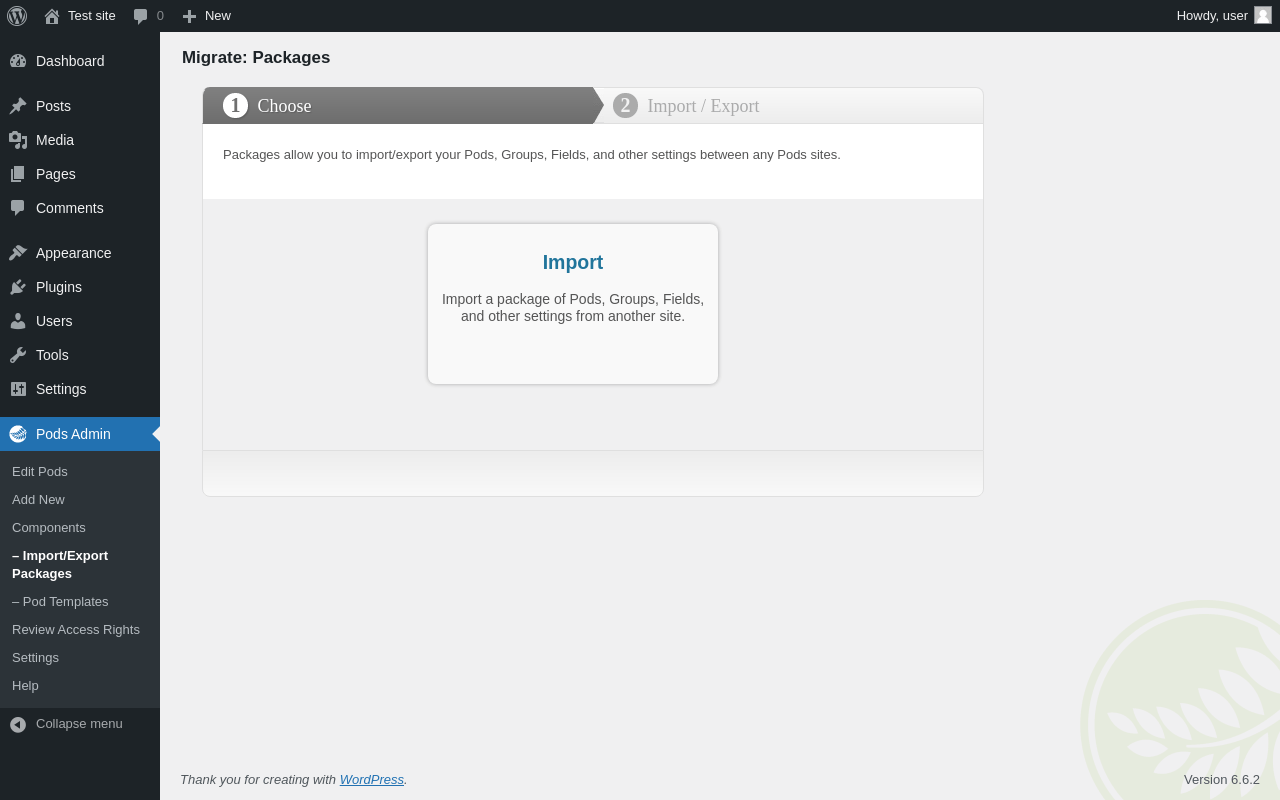
Task: Open Review Access Rights page
Action: coord(76,629)
